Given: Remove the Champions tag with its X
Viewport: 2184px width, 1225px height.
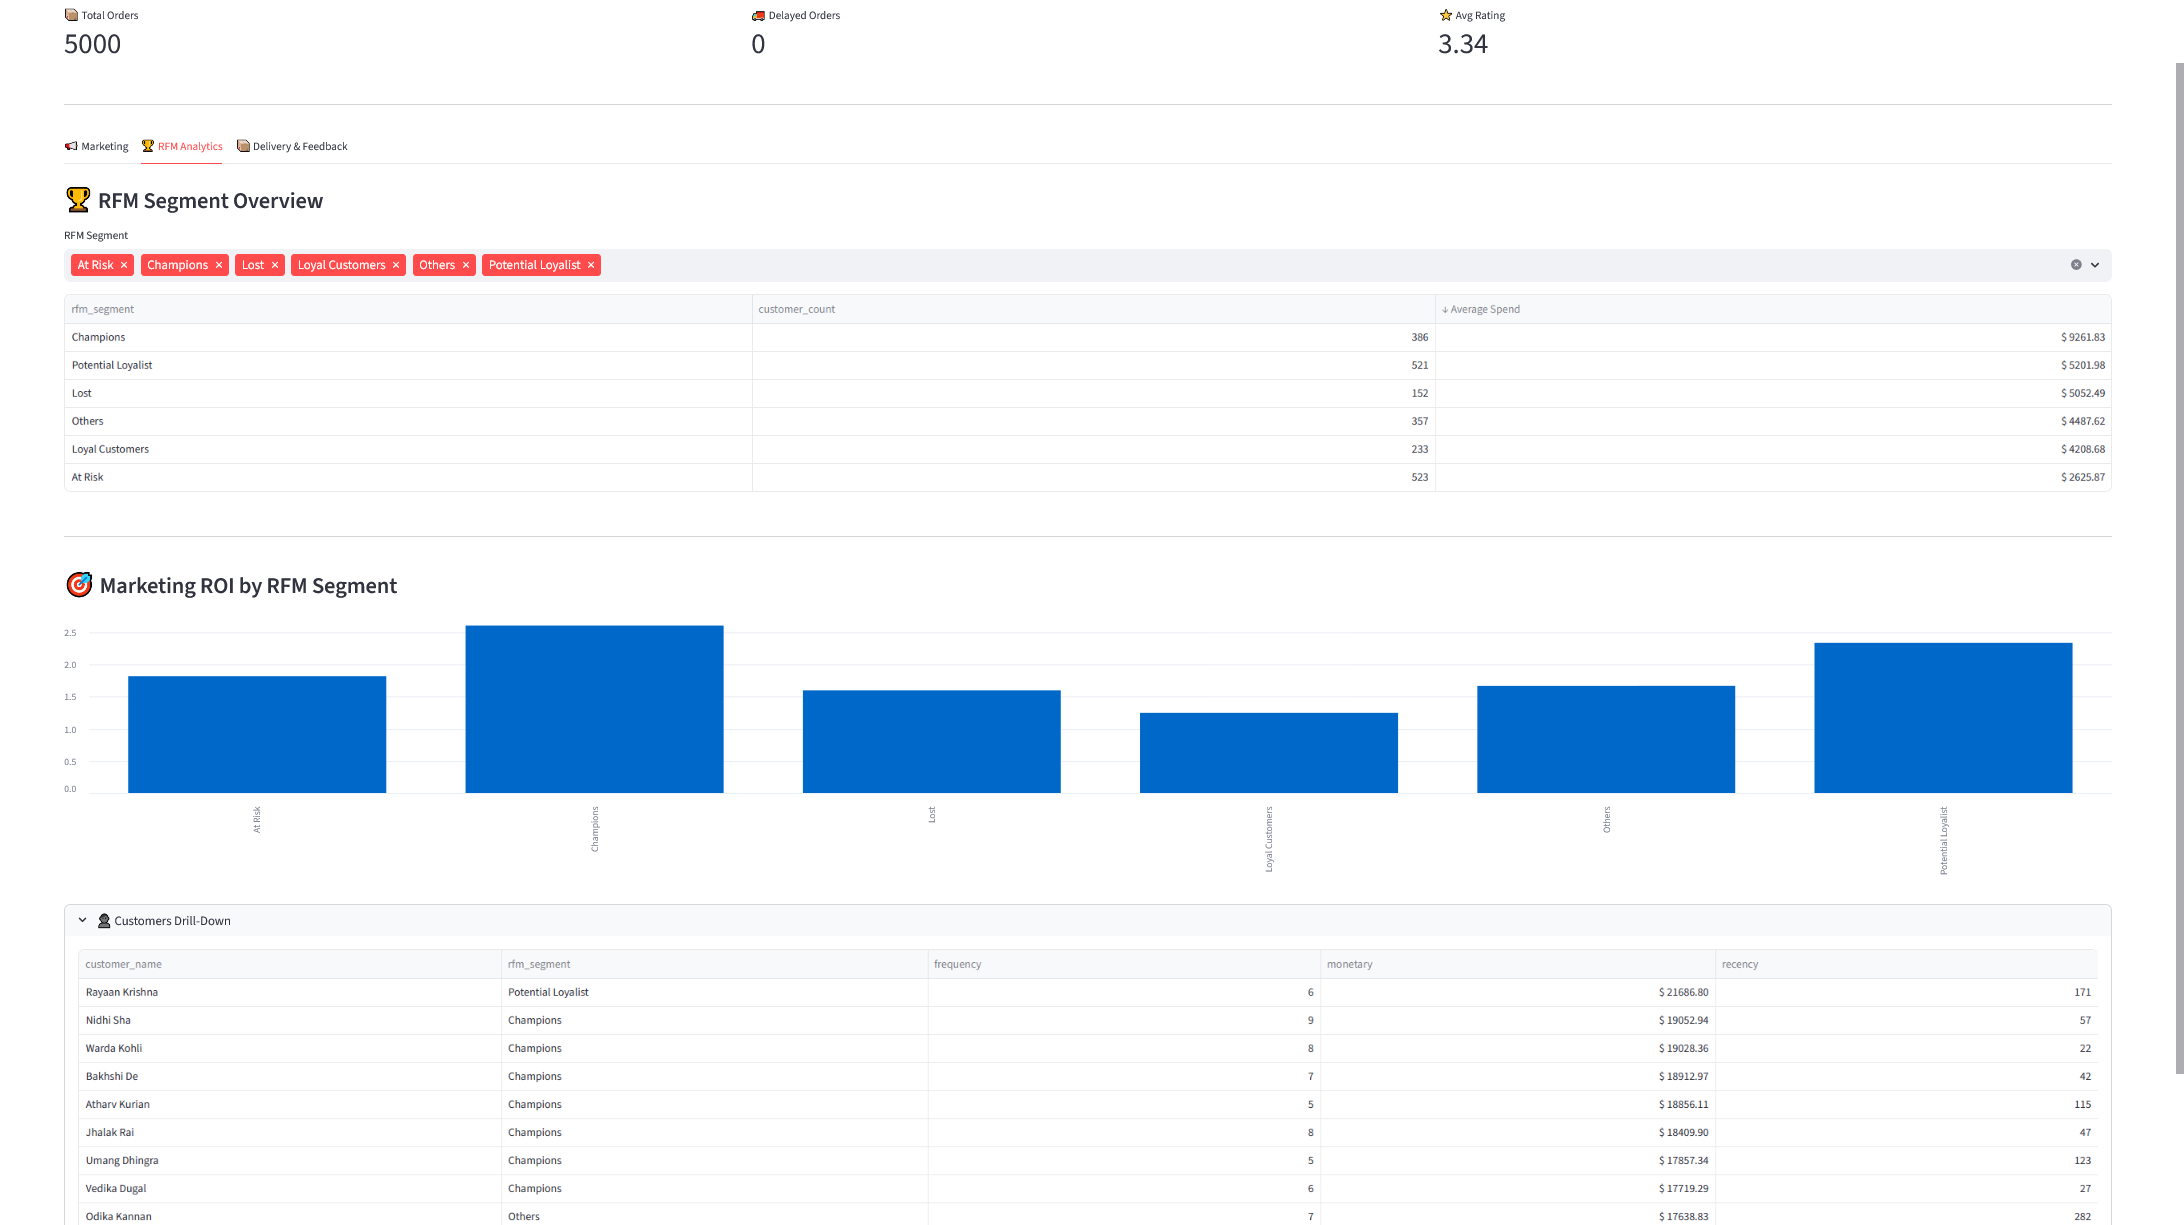Looking at the screenshot, I should pyautogui.click(x=219, y=265).
